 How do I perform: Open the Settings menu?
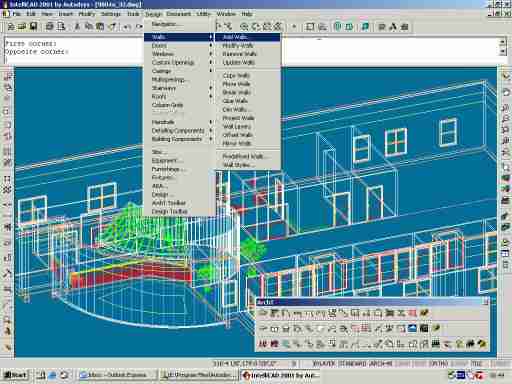pos(111,14)
